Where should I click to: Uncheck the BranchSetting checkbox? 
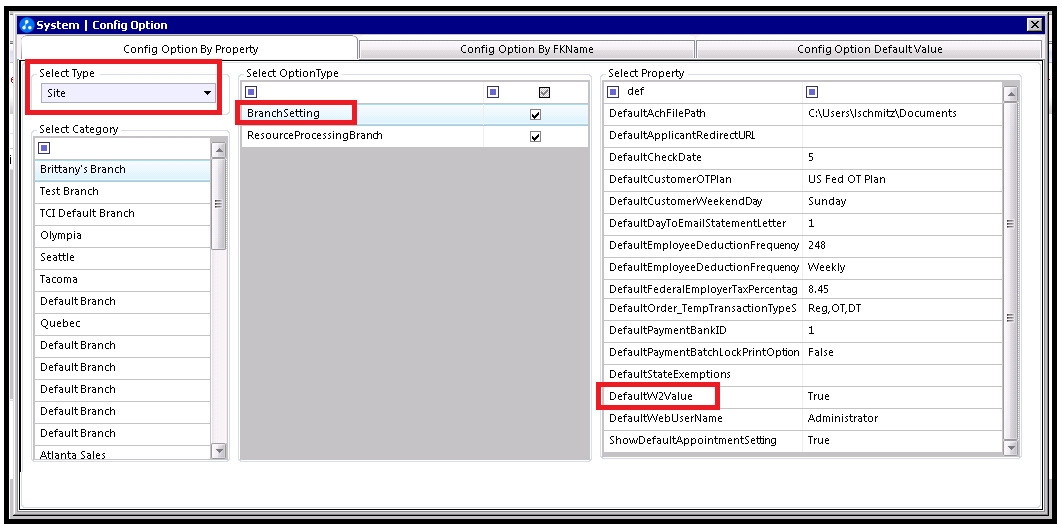[x=536, y=114]
